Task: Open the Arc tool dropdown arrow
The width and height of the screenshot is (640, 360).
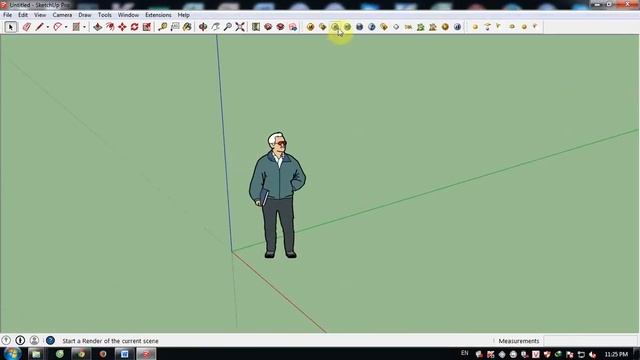Action: [x=66, y=27]
